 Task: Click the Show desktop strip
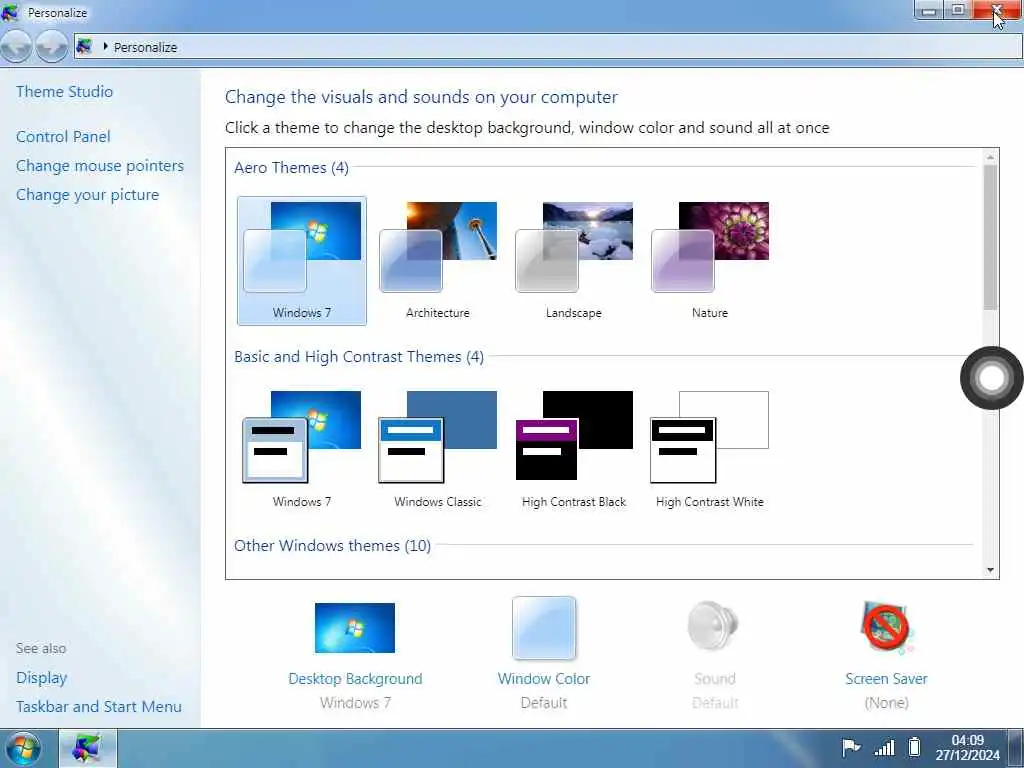(1016, 748)
